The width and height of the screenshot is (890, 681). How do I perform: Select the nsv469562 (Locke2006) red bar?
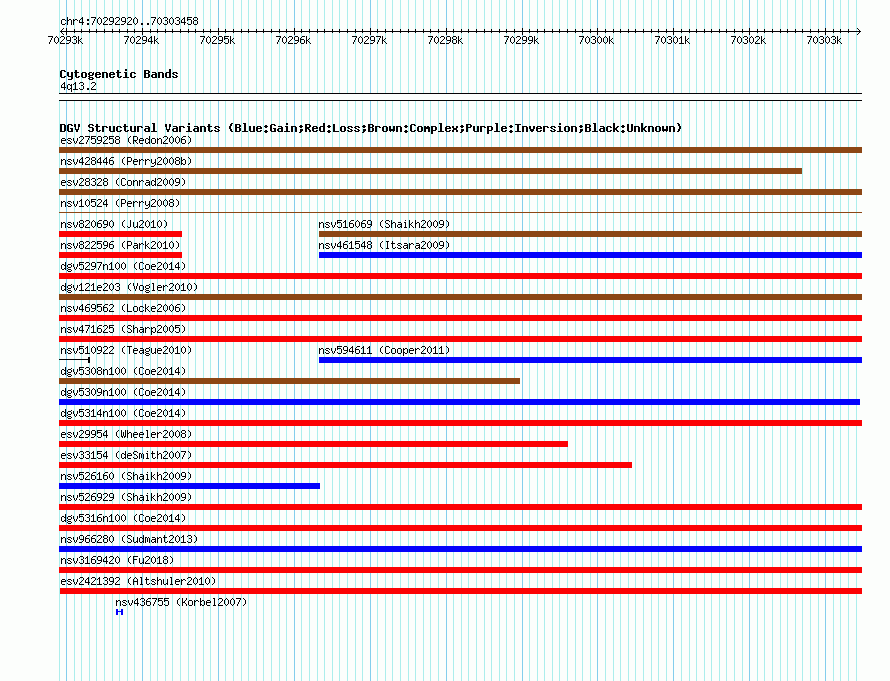pyautogui.click(x=460, y=318)
